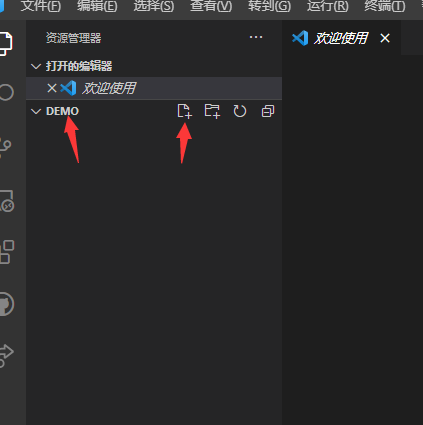
Task: Open the Live Share arrow icon view
Action: pyautogui.click(x=6, y=355)
